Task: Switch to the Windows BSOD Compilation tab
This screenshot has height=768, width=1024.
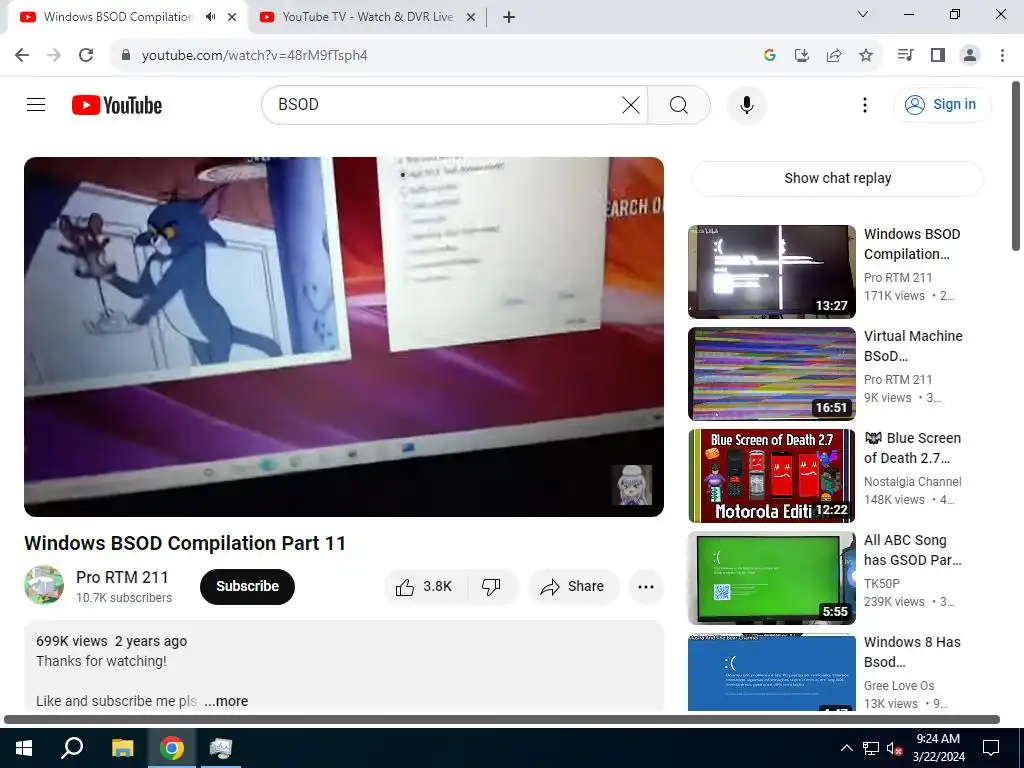Action: click(118, 17)
